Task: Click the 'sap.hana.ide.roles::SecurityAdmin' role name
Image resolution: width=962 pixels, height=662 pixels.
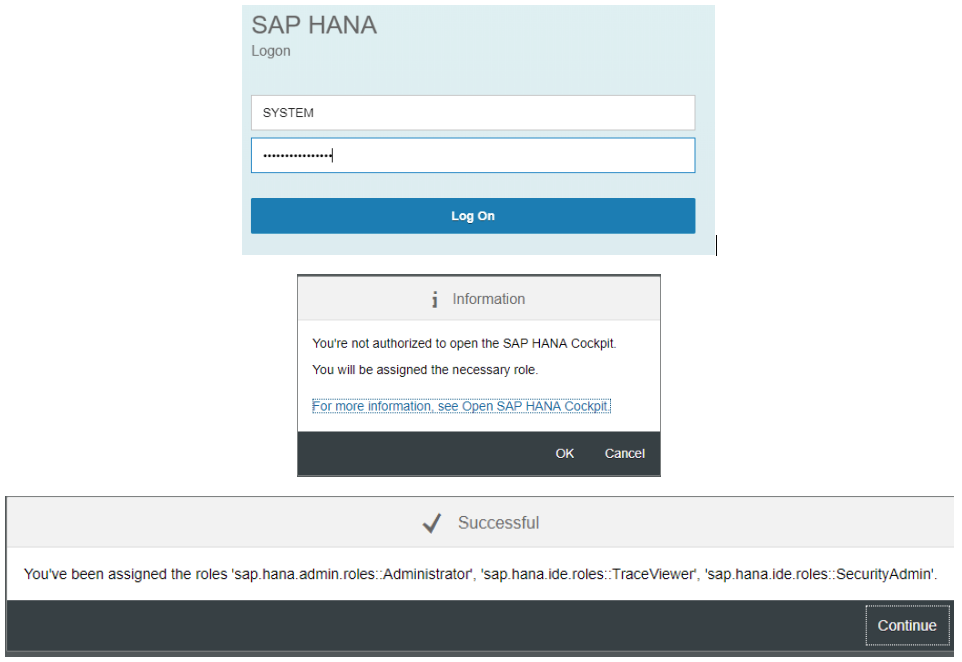Action: pyautogui.click(x=820, y=574)
